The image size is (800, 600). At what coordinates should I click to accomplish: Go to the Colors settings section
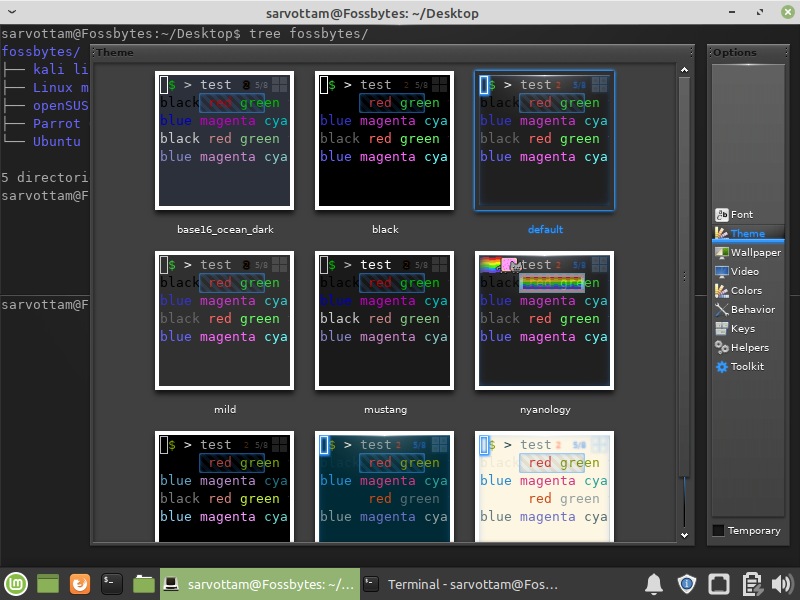pos(746,290)
